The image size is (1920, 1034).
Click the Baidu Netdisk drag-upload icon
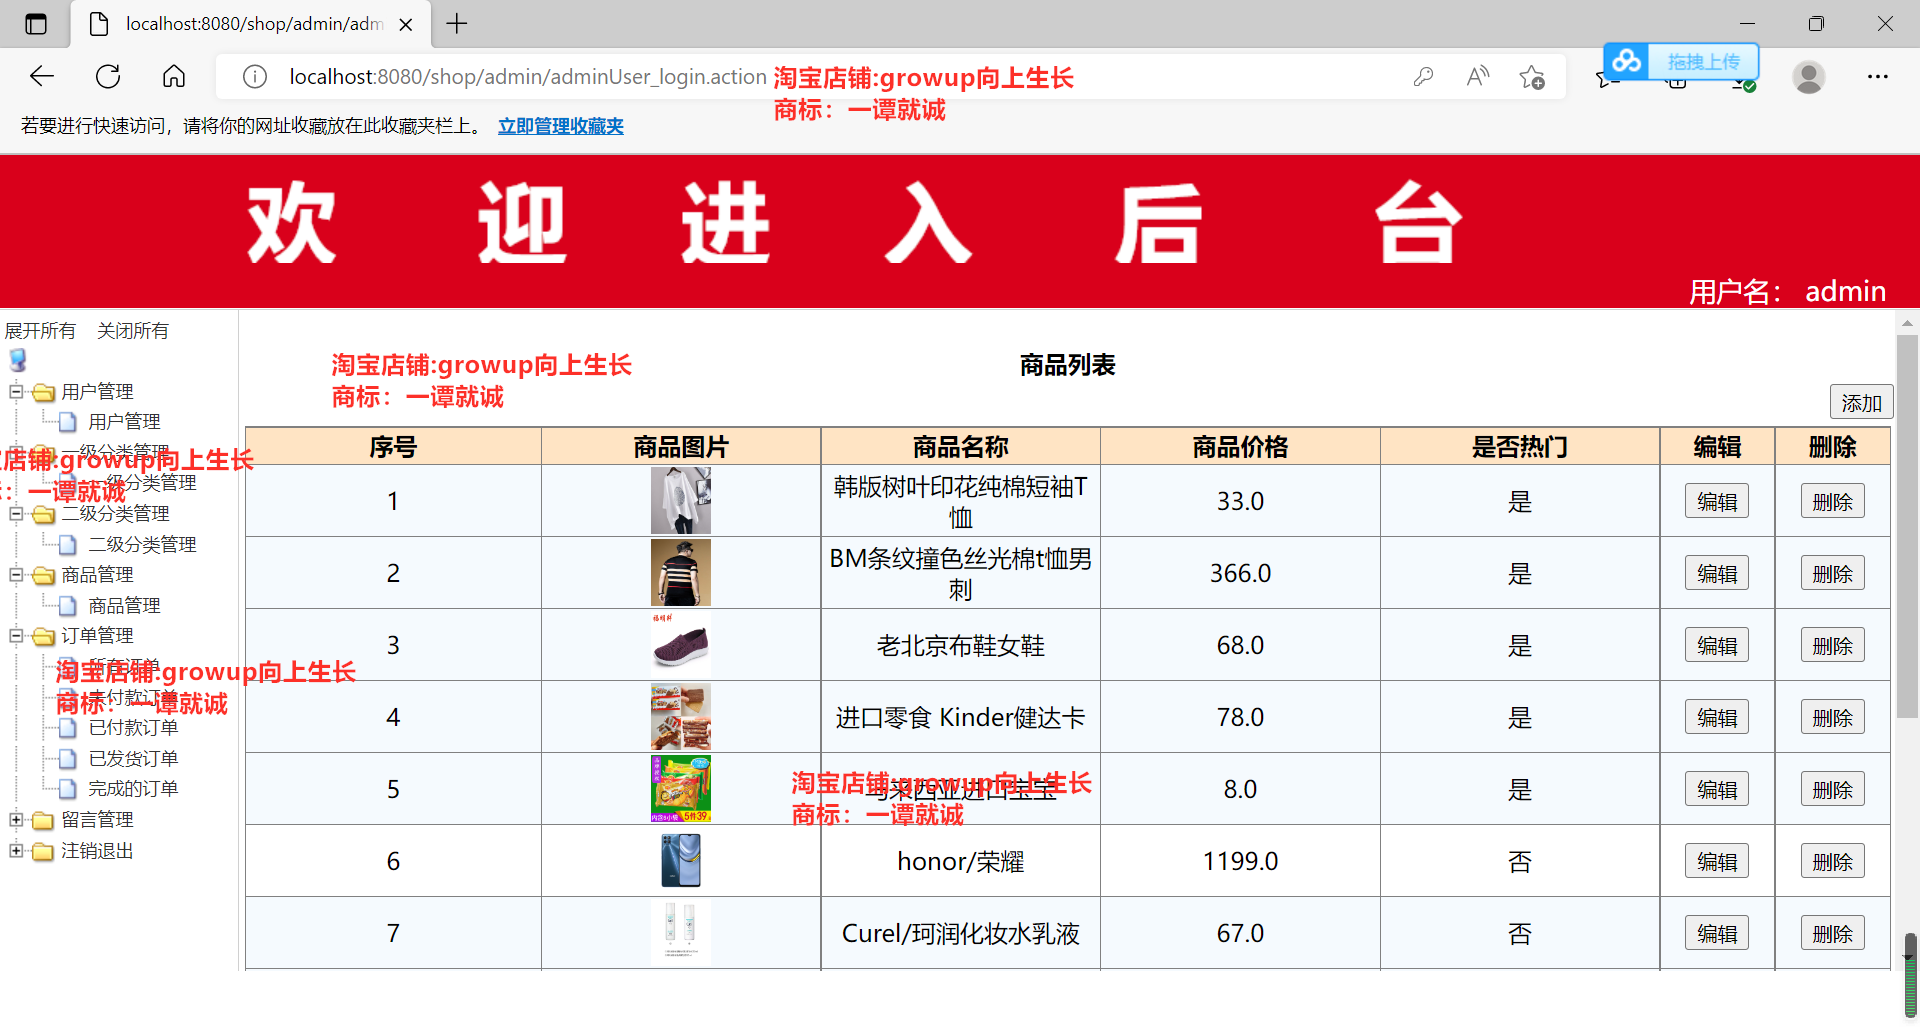[x=1626, y=61]
